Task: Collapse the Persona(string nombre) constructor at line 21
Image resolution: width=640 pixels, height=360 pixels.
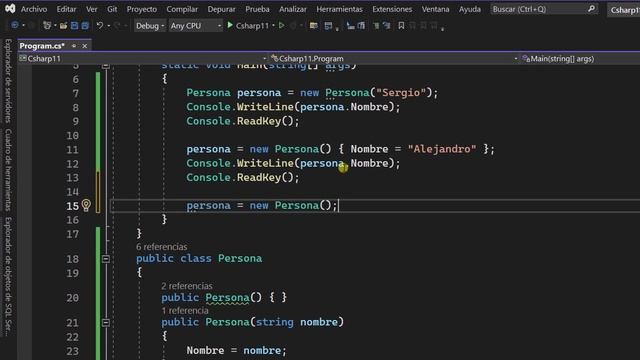Action: 106,323
